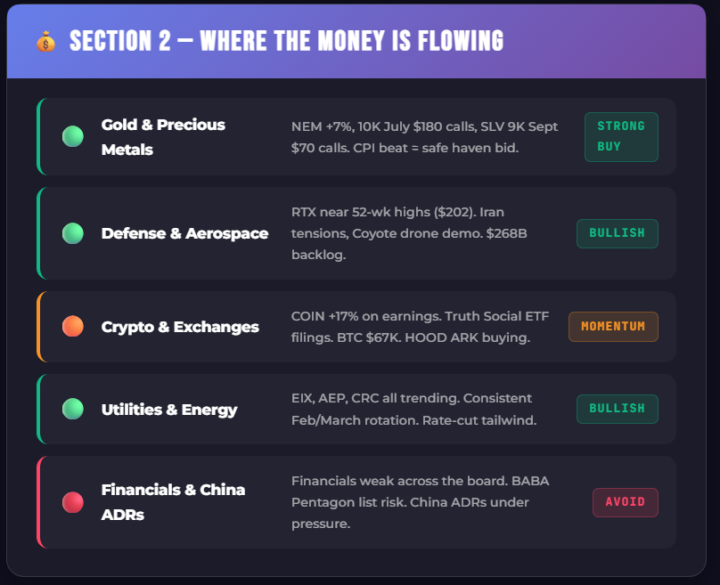Click BULLISH badge on Defense & Aerospace row
The width and height of the screenshot is (720, 585).
click(617, 233)
